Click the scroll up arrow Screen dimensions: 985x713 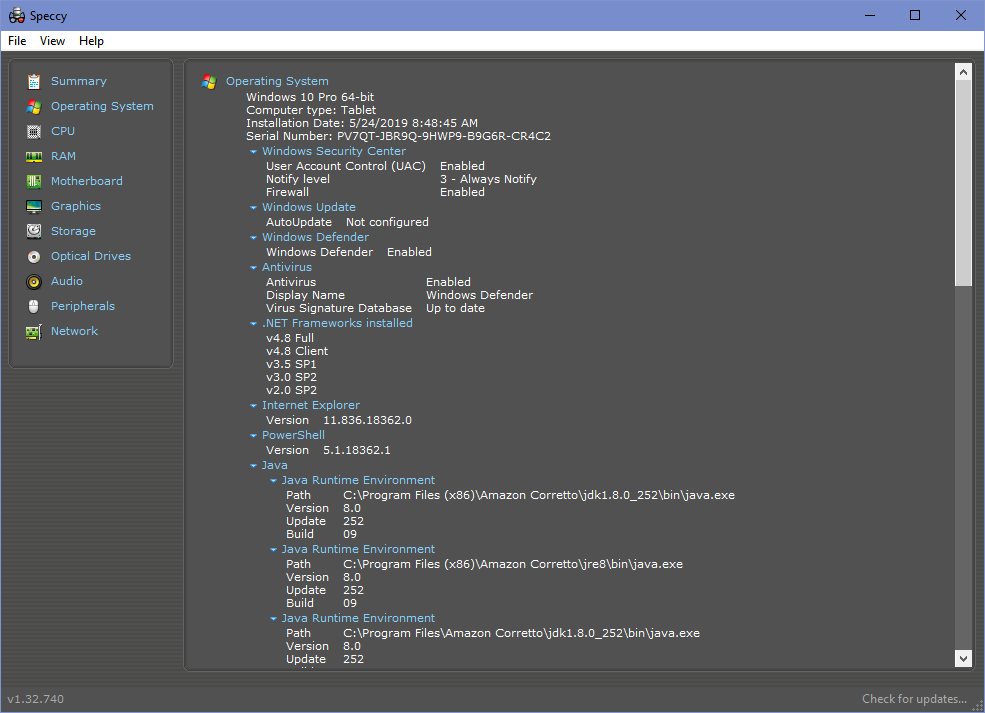tap(963, 72)
